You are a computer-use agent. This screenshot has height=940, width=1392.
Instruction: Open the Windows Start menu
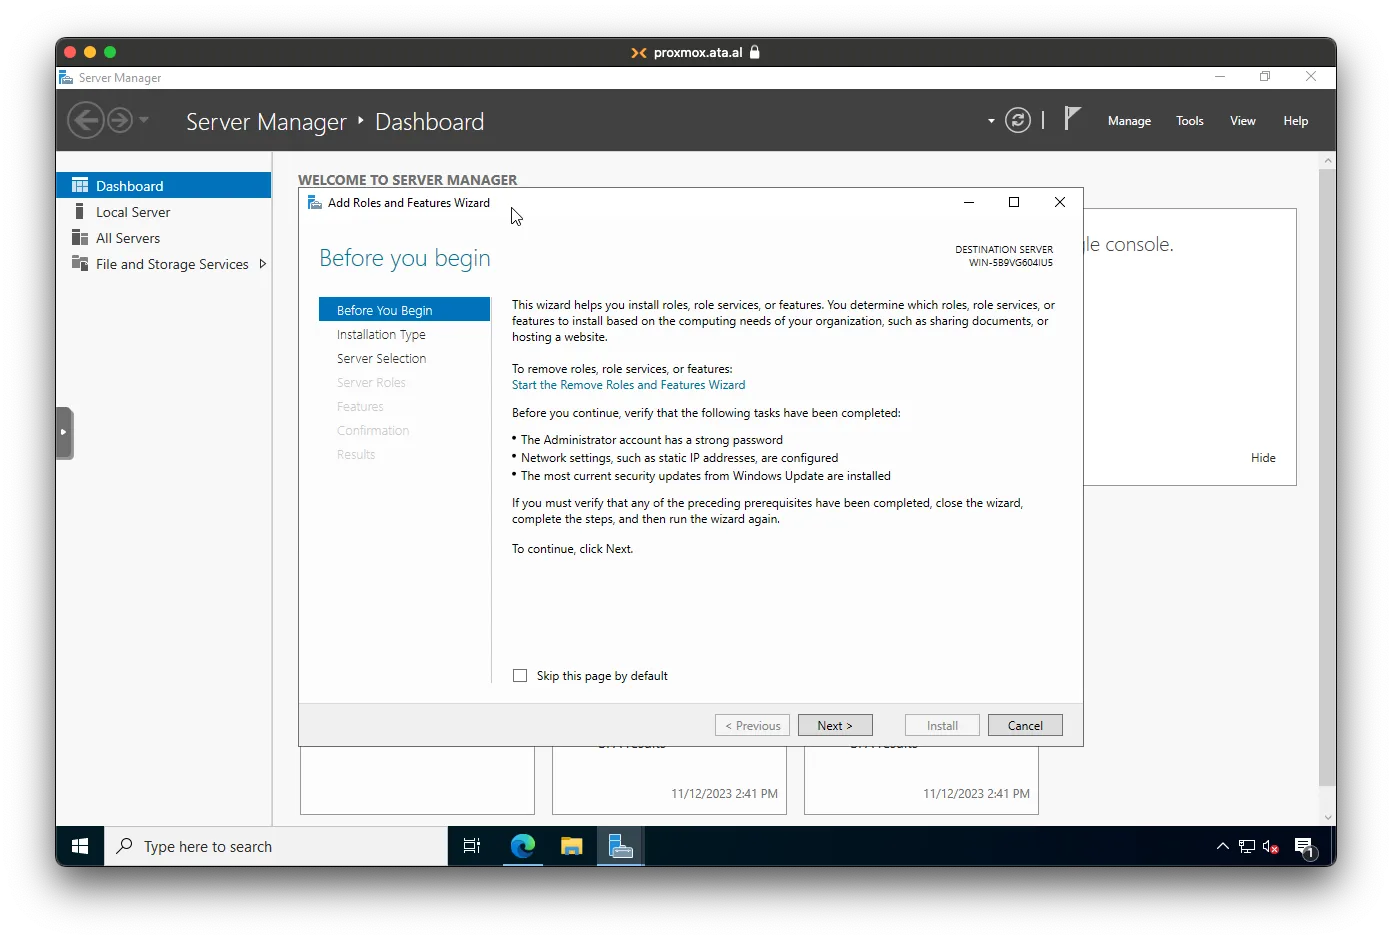click(80, 846)
